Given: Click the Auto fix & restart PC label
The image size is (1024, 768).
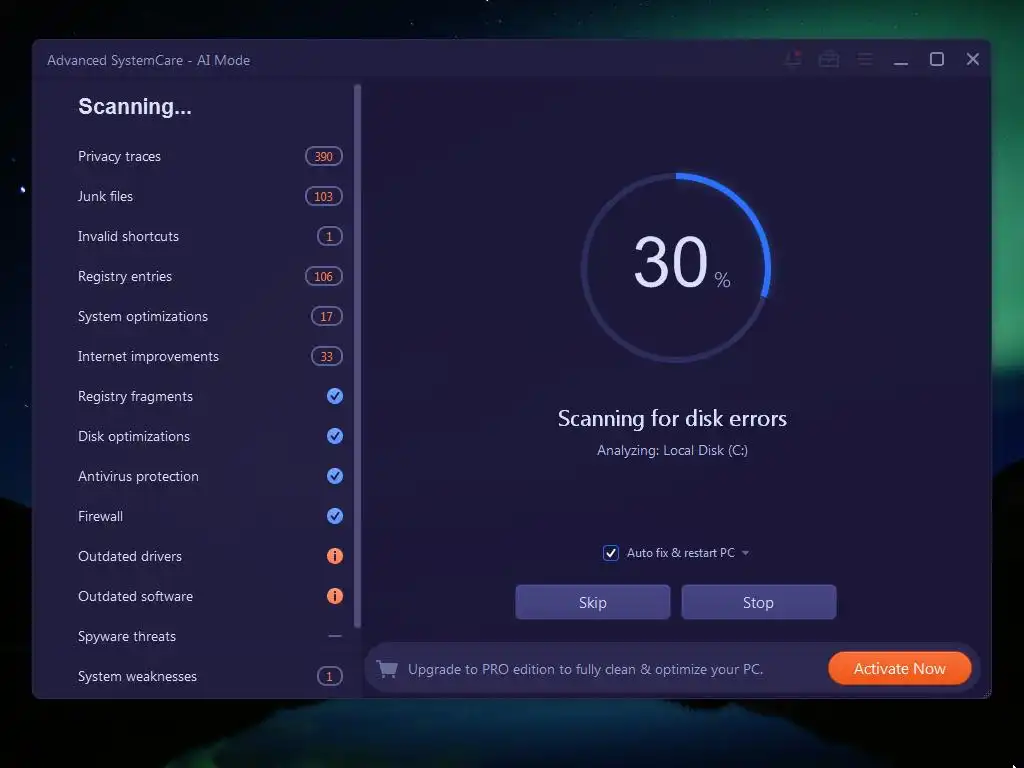Looking at the screenshot, I should coord(680,552).
